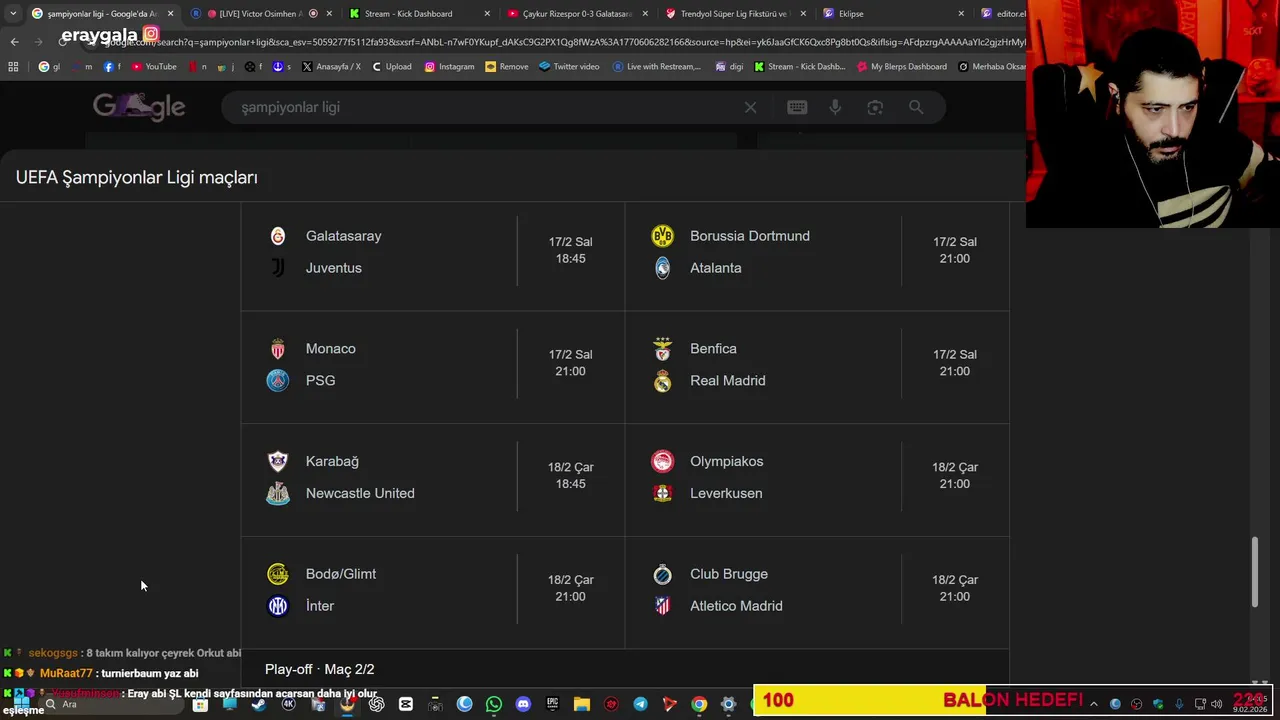Screen dimensions: 1280x720
Task: Open the 4K downloader taskbar icon
Action: coord(288,704)
